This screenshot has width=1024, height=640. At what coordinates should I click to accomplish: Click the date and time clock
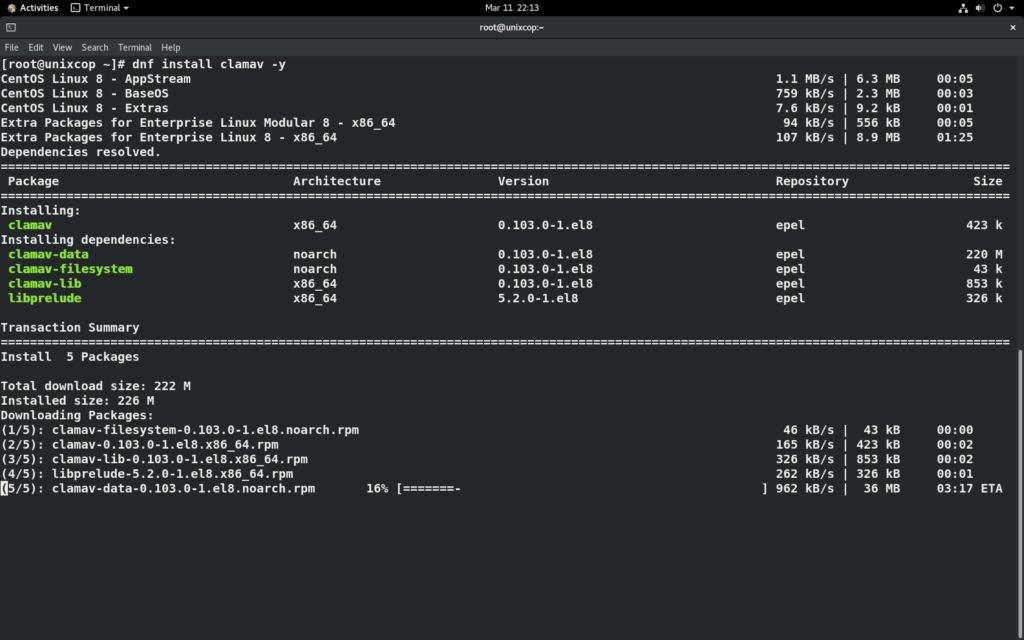click(511, 8)
